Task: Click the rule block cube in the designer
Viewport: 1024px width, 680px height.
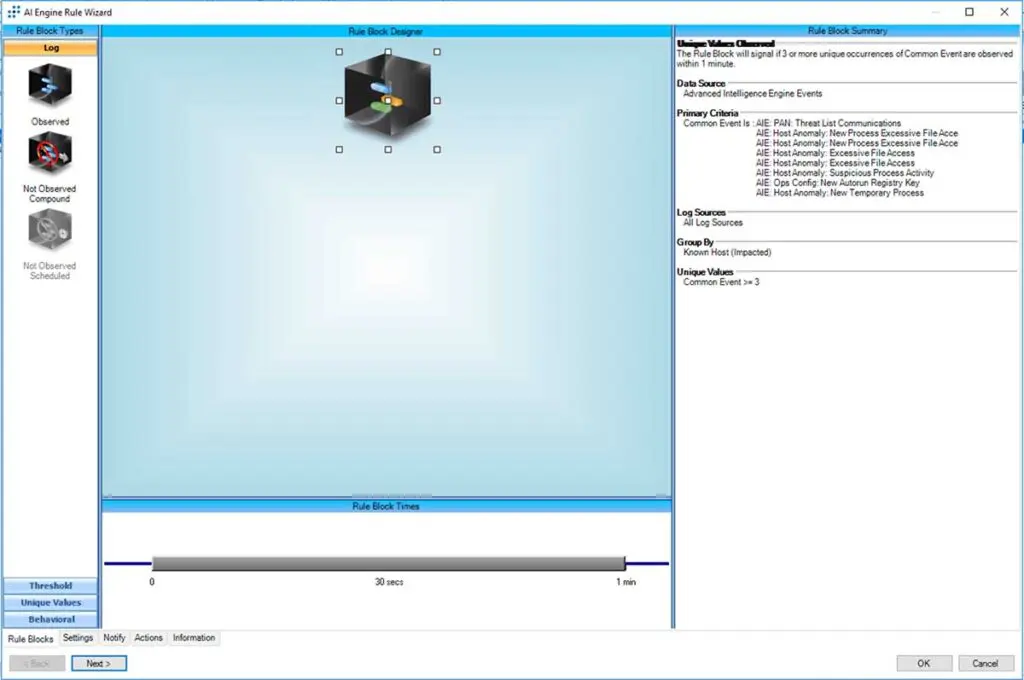Action: (388, 97)
